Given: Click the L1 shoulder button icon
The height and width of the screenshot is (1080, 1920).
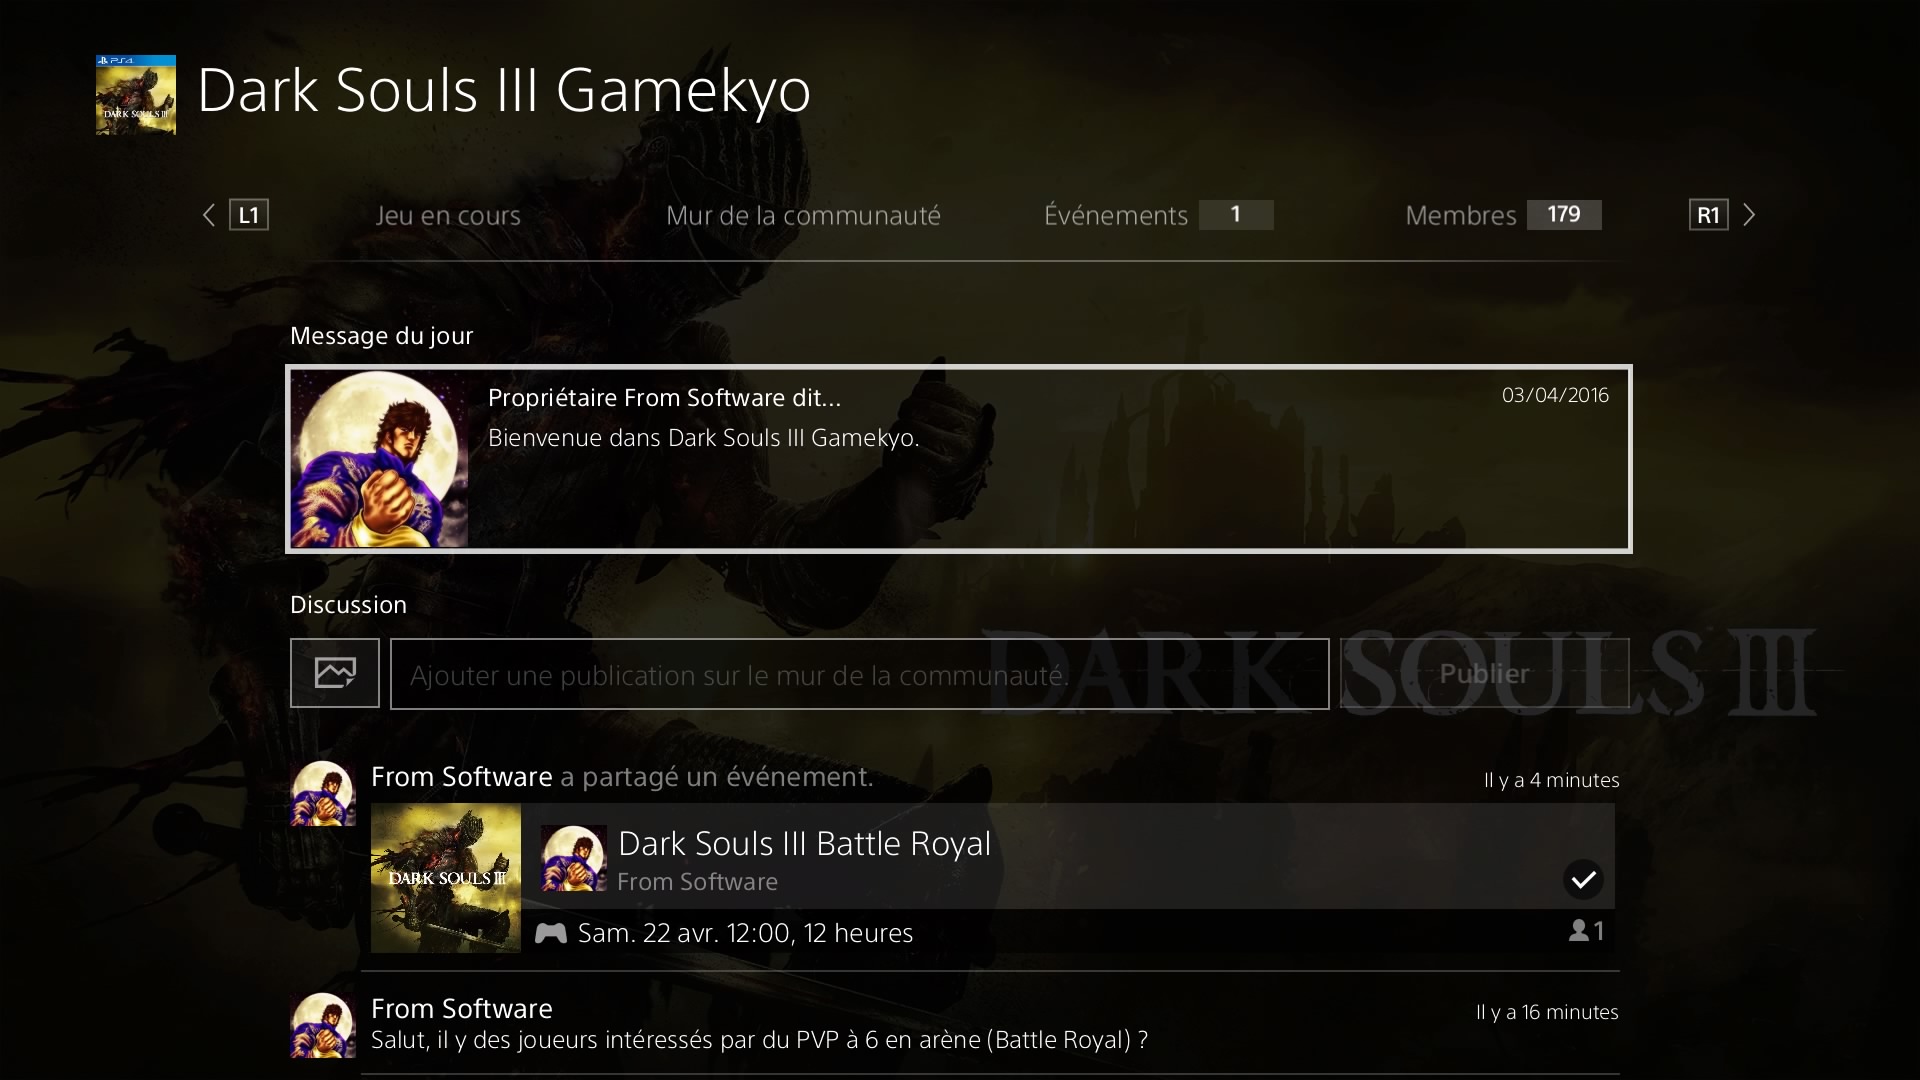Looking at the screenshot, I should coord(249,215).
